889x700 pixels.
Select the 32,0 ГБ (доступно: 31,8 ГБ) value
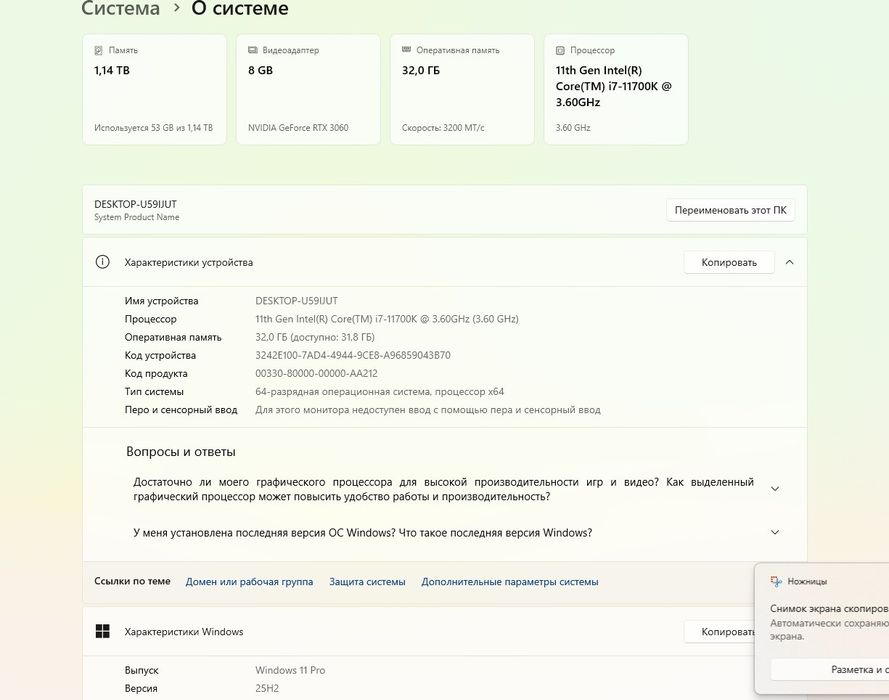click(x=315, y=337)
